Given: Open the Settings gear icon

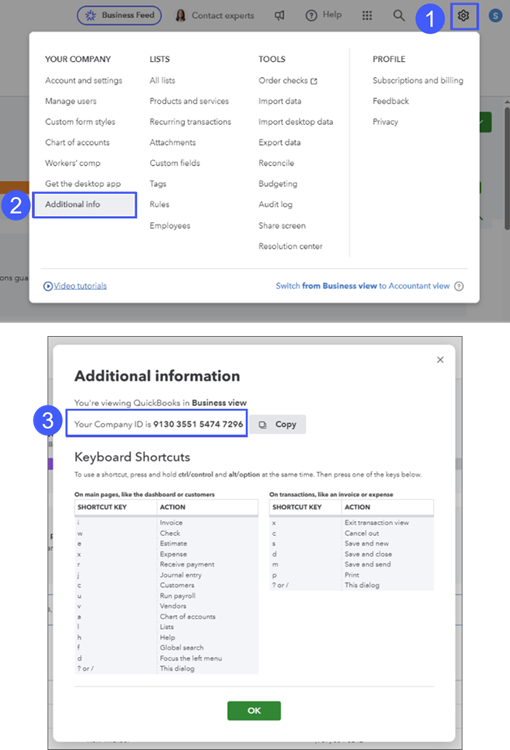Looking at the screenshot, I should [463, 16].
